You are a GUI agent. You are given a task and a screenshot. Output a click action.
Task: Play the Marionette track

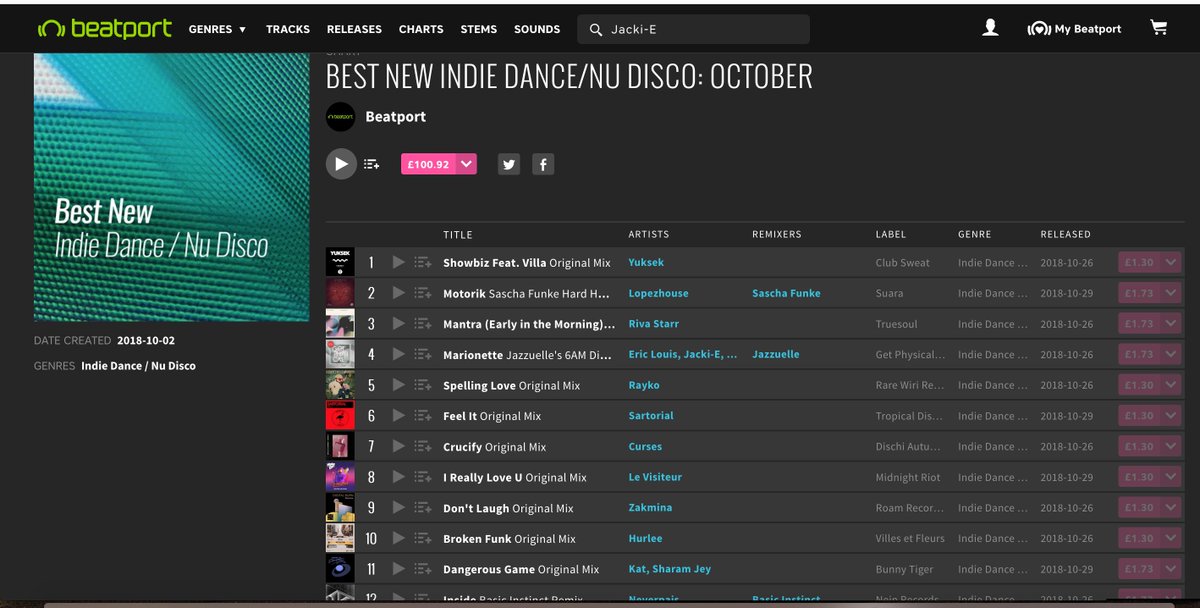398,354
